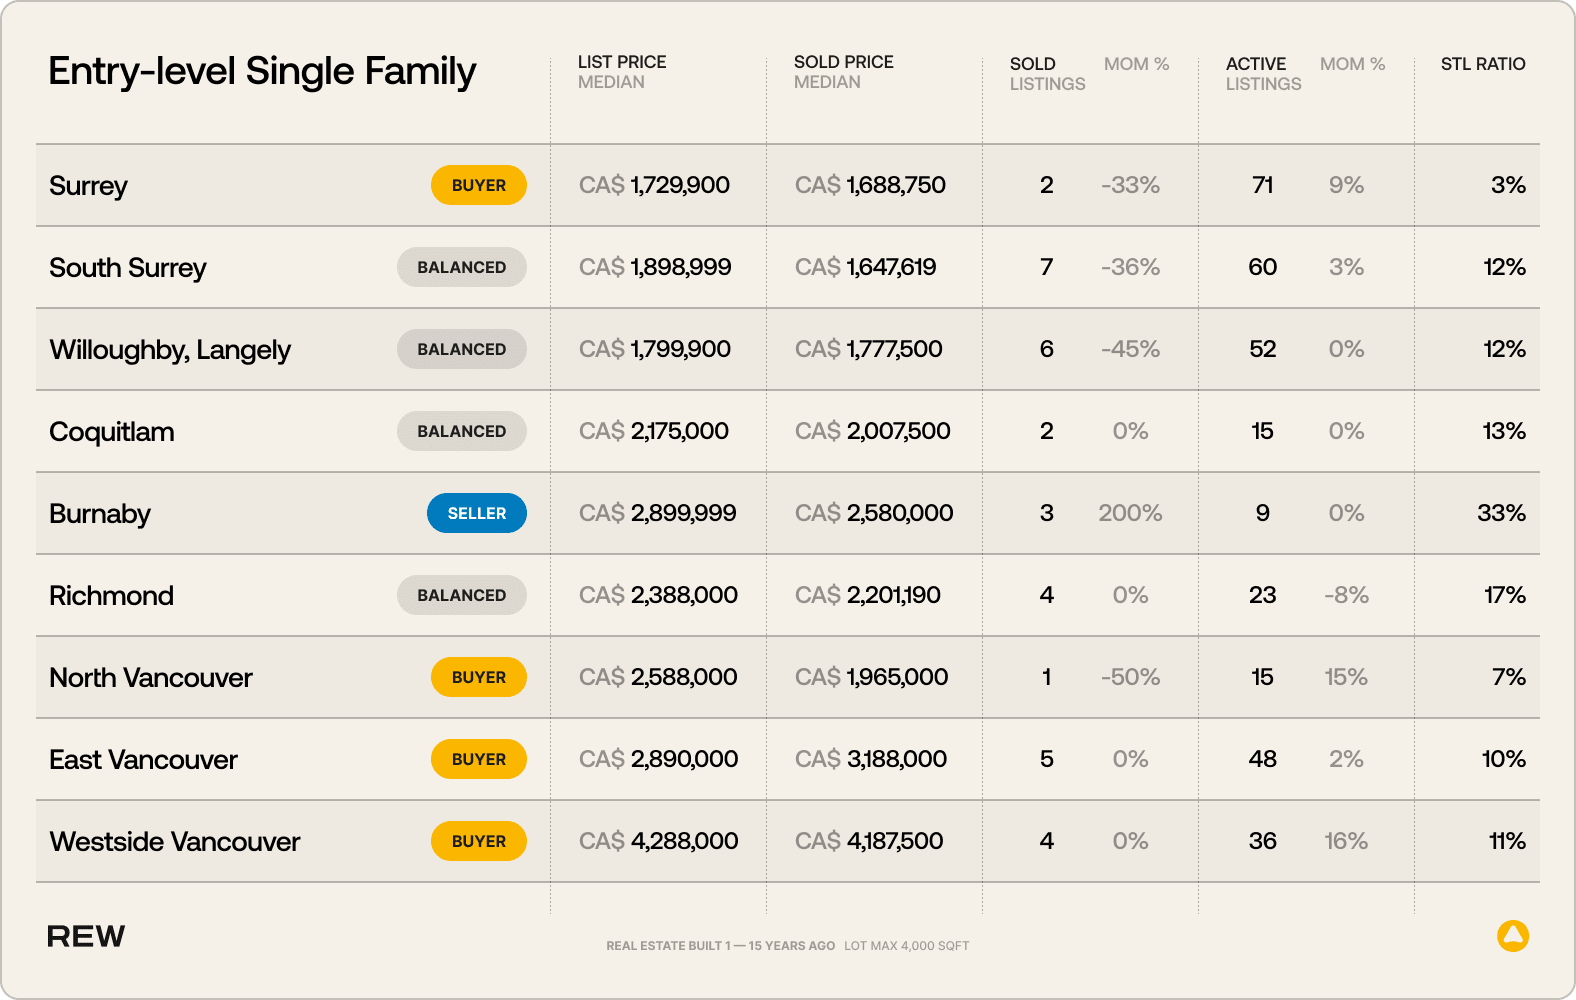Select the SOLD LISTINGS column header
Image resolution: width=1576 pixels, height=1000 pixels.
(1047, 74)
